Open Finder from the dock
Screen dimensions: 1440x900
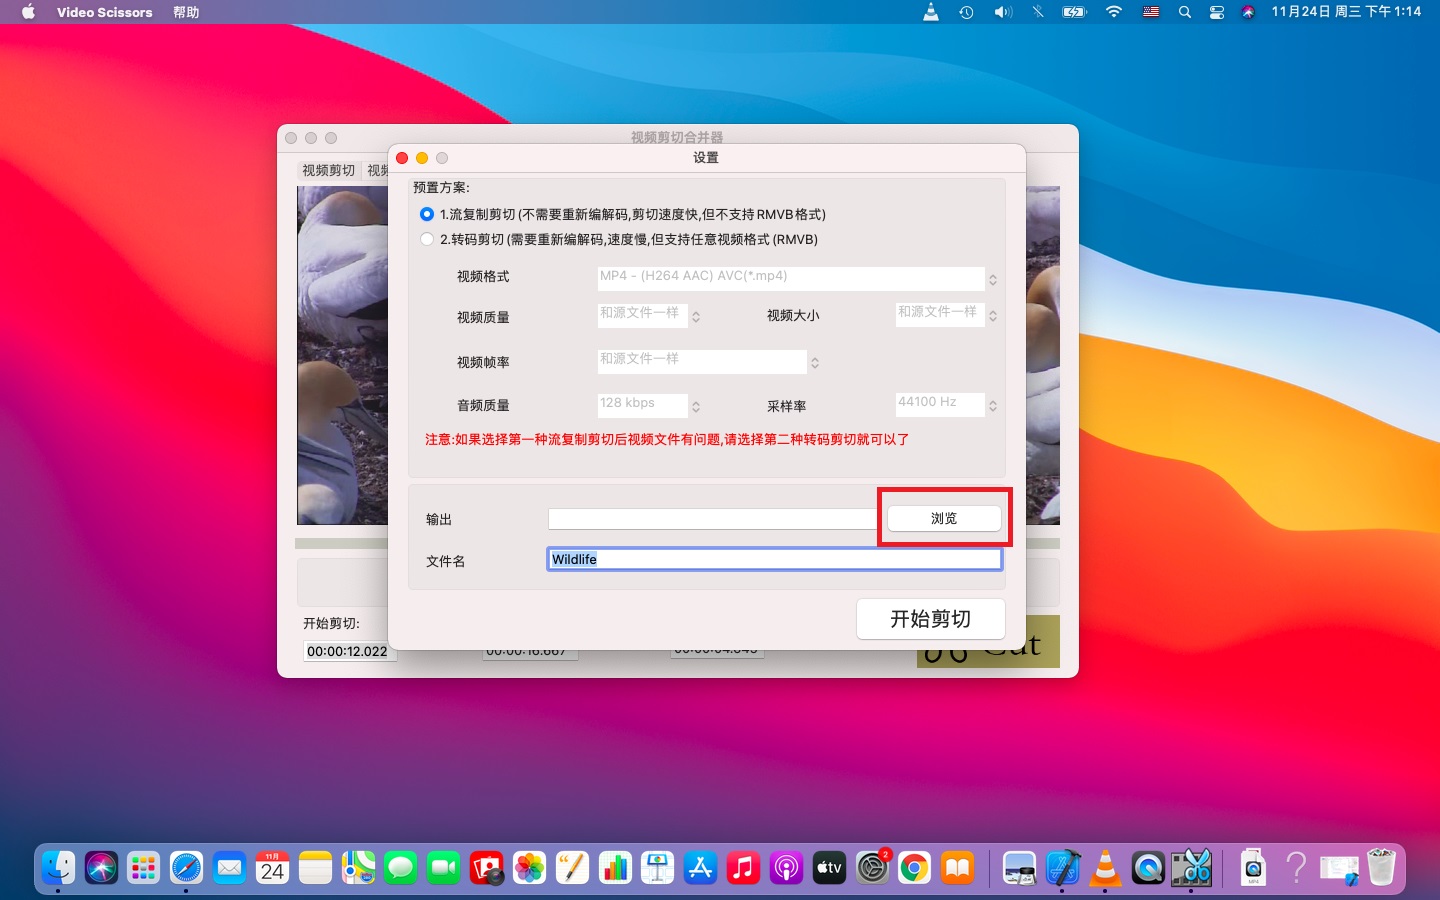point(58,868)
